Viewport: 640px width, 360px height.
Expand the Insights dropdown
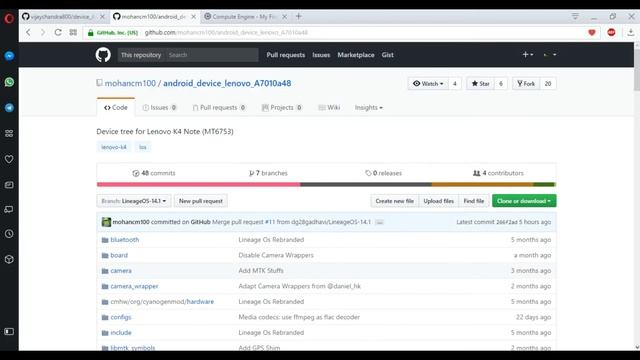pos(369,107)
